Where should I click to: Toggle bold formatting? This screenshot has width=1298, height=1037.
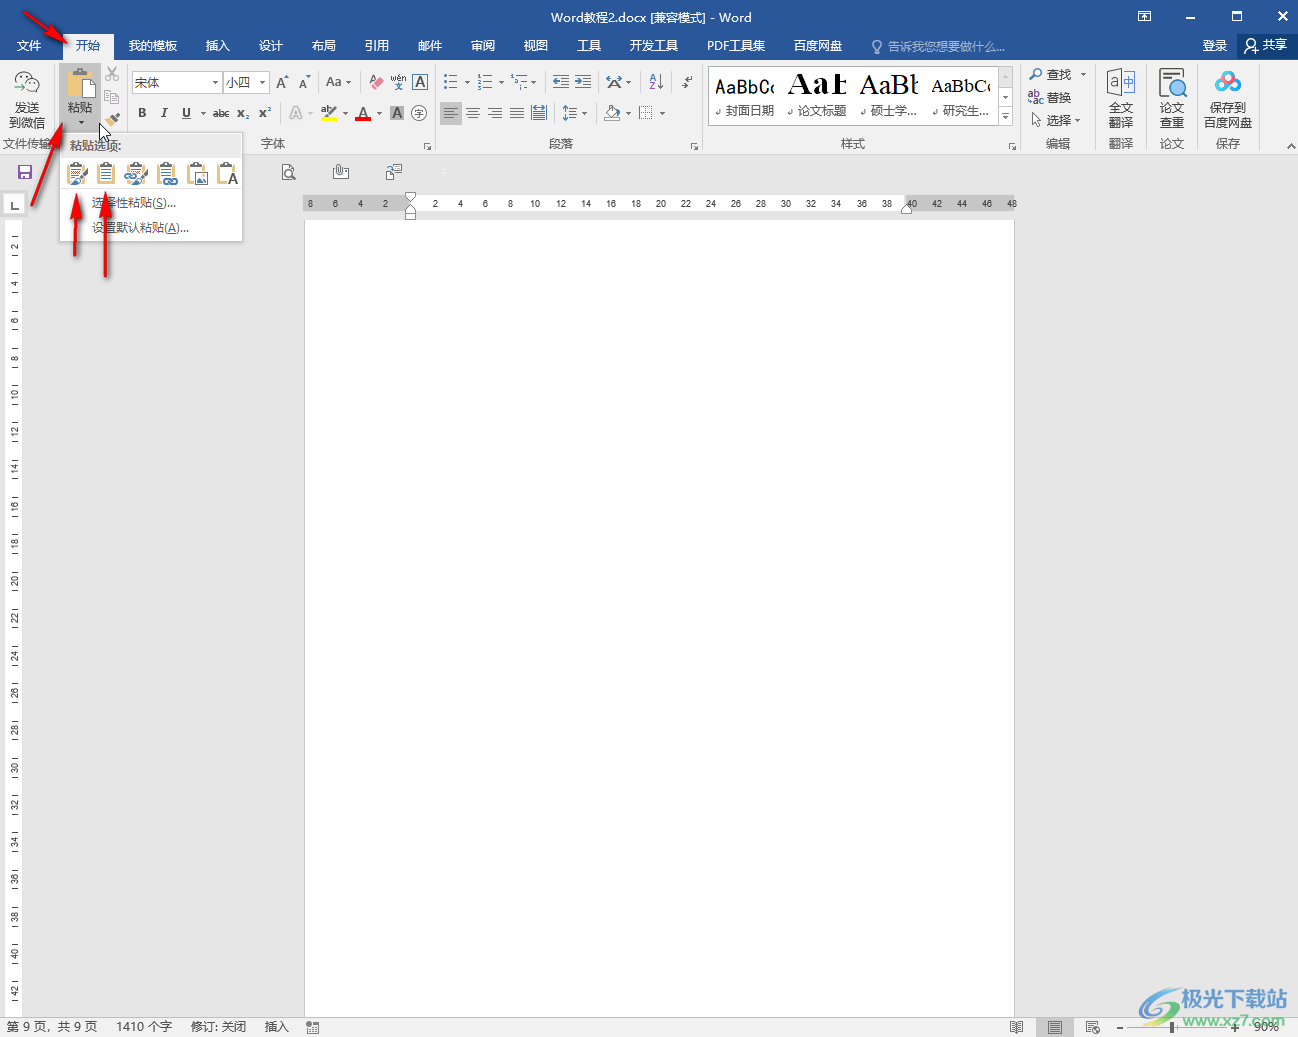142,113
